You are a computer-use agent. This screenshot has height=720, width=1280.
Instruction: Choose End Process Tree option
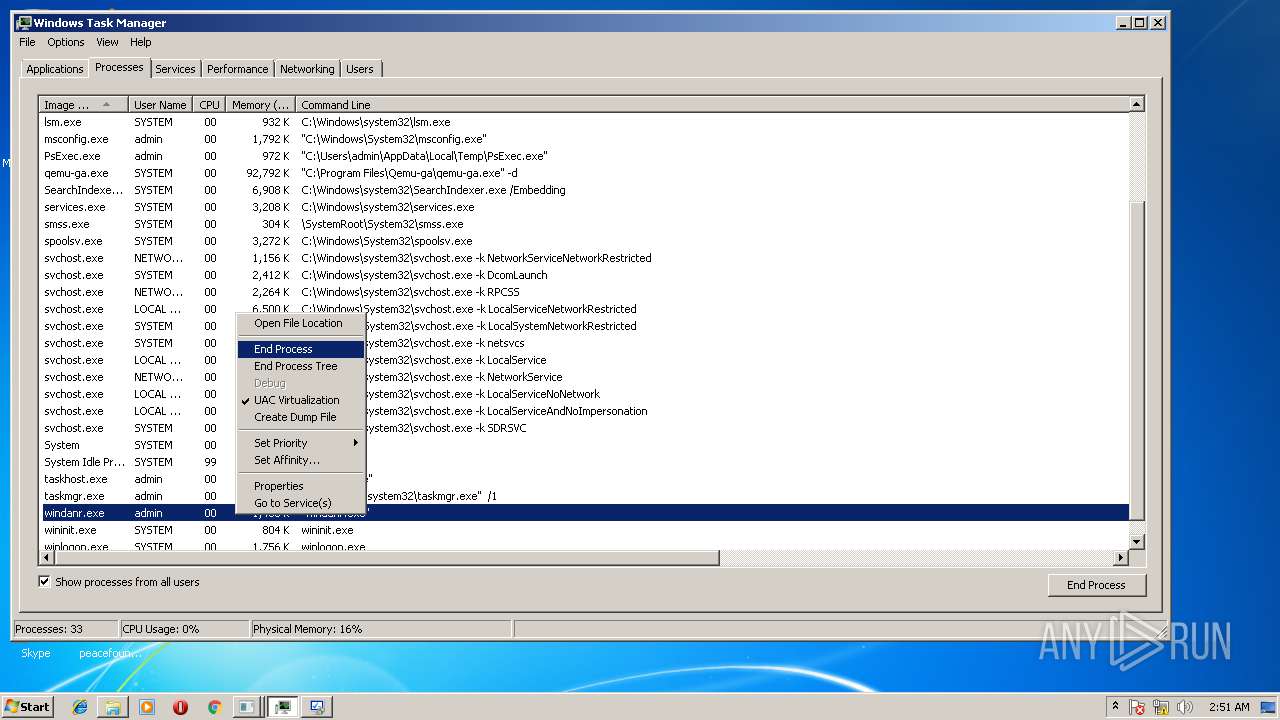300,366
